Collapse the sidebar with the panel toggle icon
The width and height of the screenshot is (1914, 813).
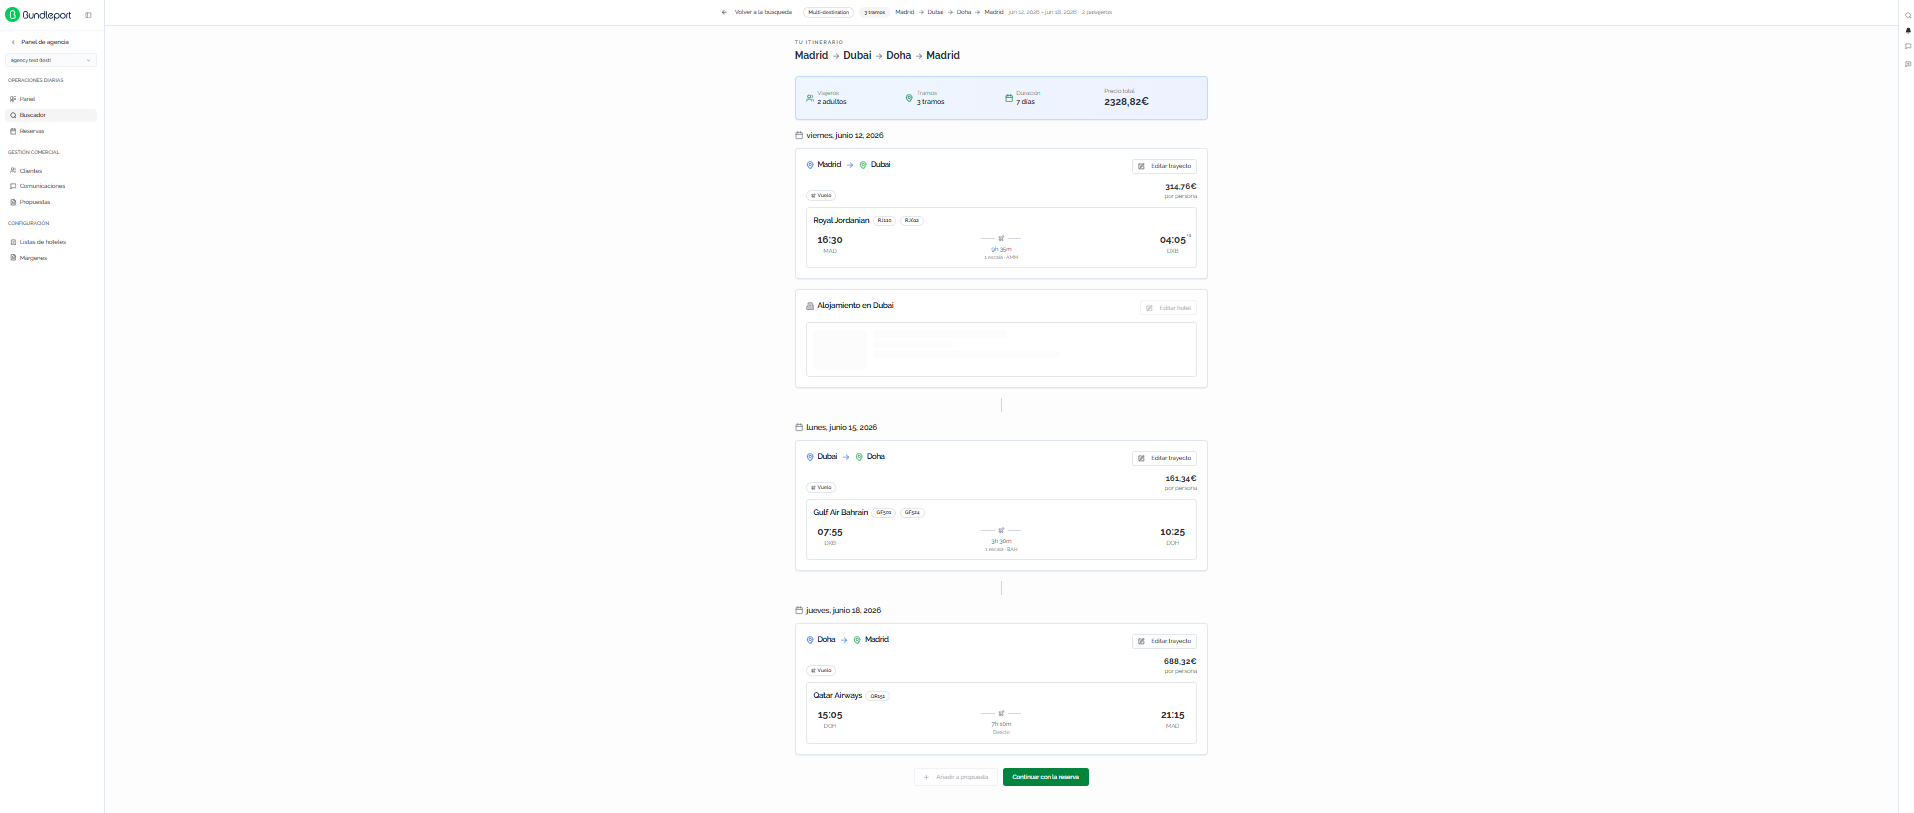(x=88, y=15)
